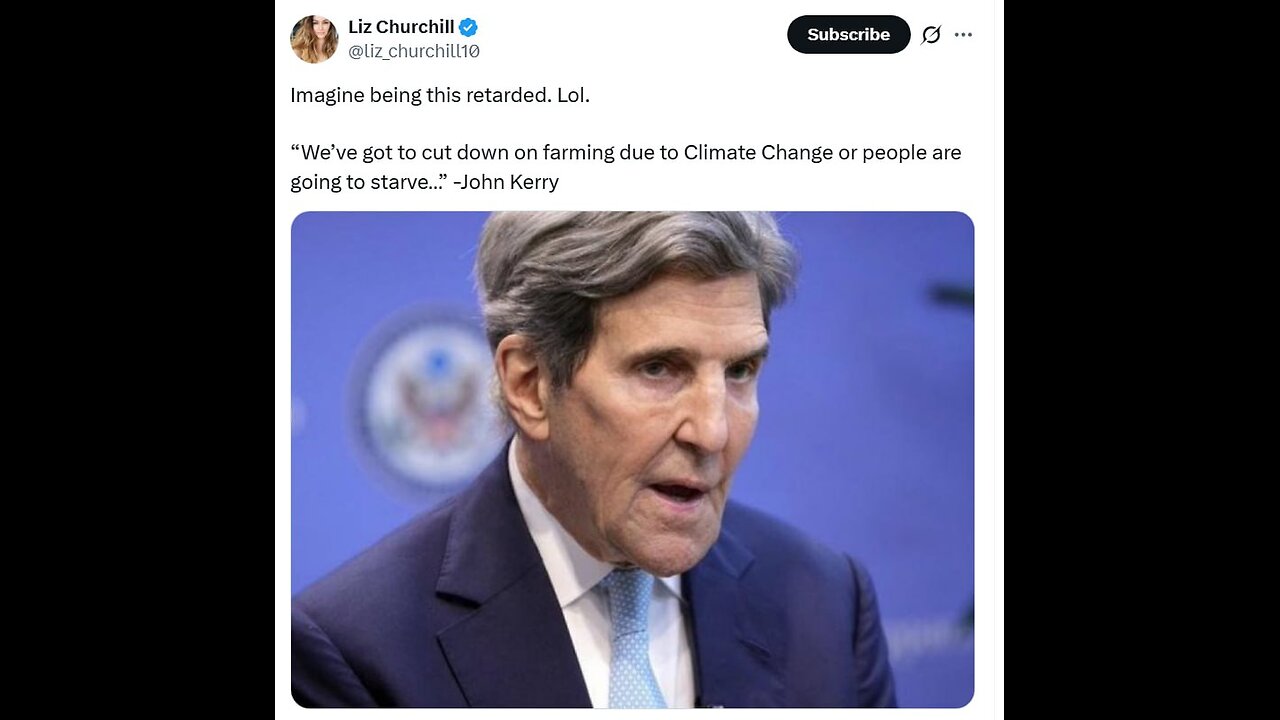Image resolution: width=1280 pixels, height=720 pixels.
Task: Click the @liz_churchill10 handle
Action: point(413,51)
